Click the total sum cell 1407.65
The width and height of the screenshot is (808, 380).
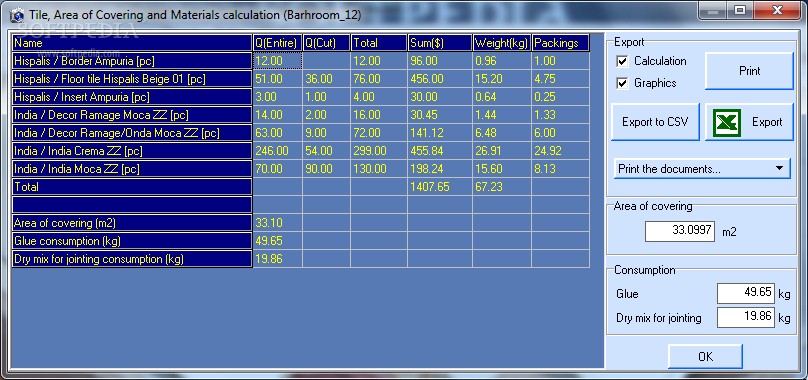[440, 187]
